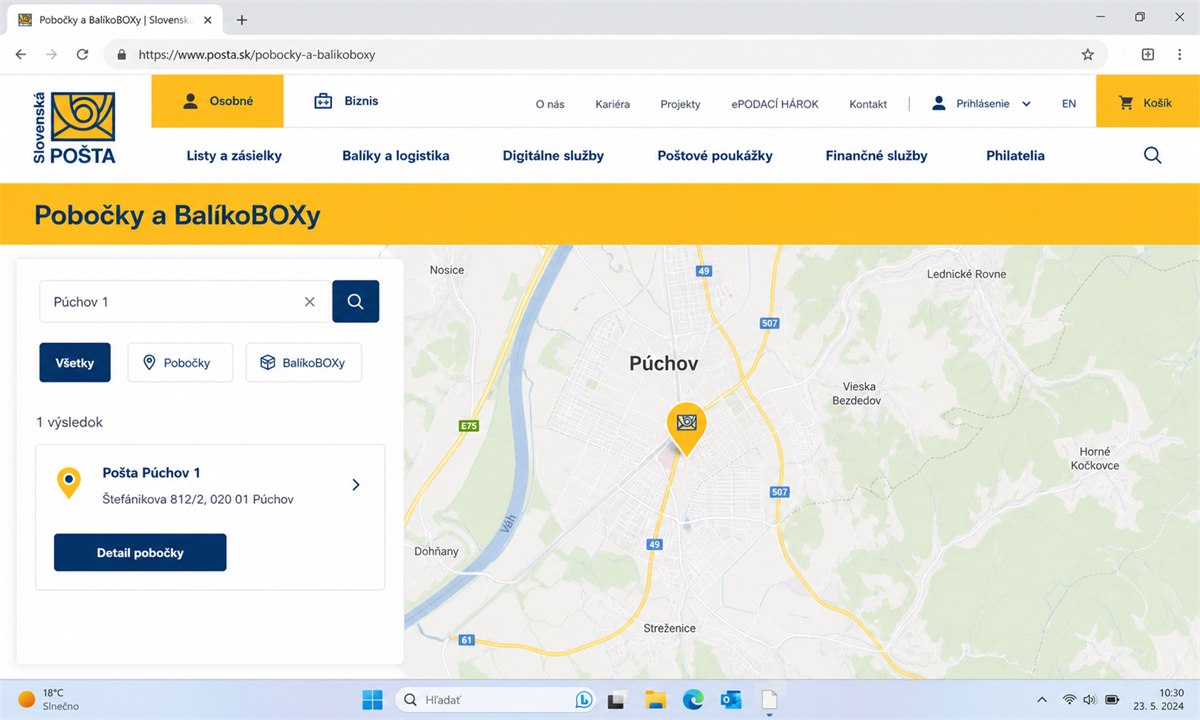Open the site search magnifier icon

(1152, 155)
